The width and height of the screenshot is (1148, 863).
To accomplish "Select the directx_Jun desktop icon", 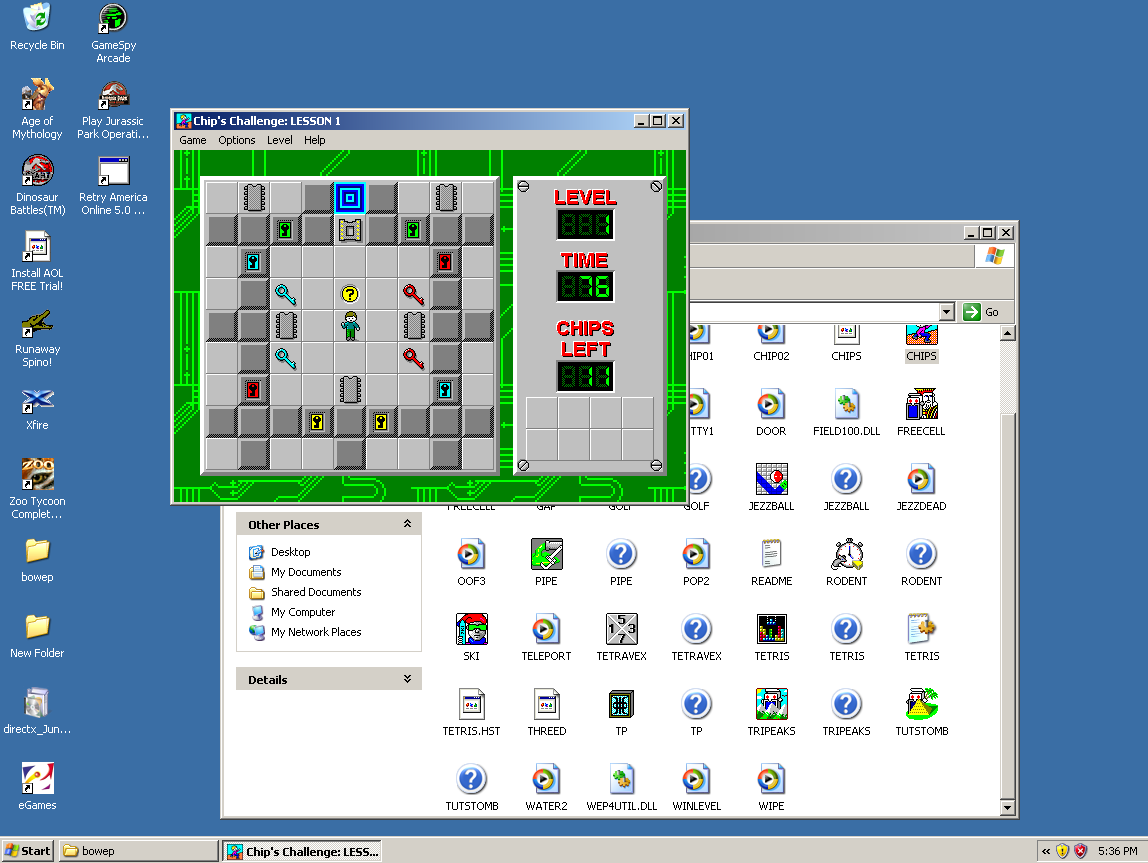I will point(37,711).
